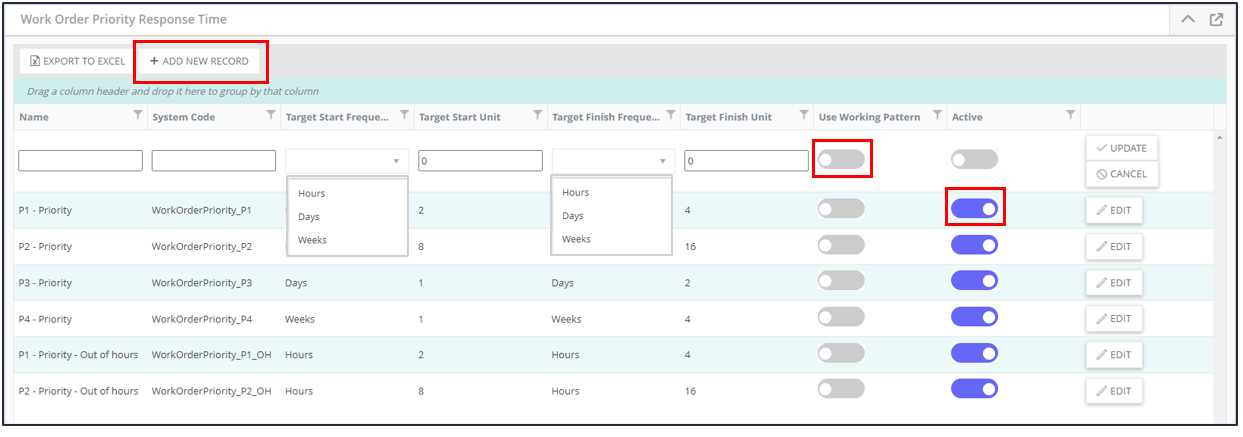
Task: Edit P2 - Priority - Out of hours row
Action: 1114,391
